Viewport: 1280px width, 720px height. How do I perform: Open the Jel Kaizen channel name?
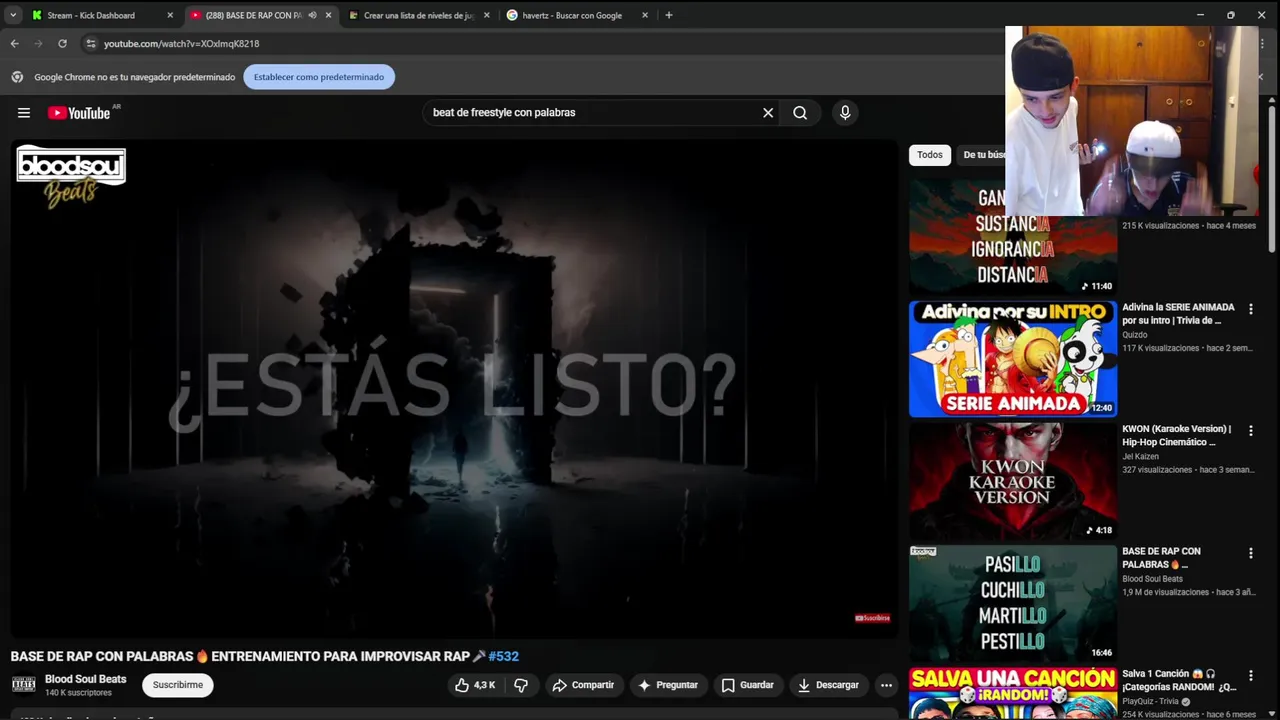point(1140,457)
